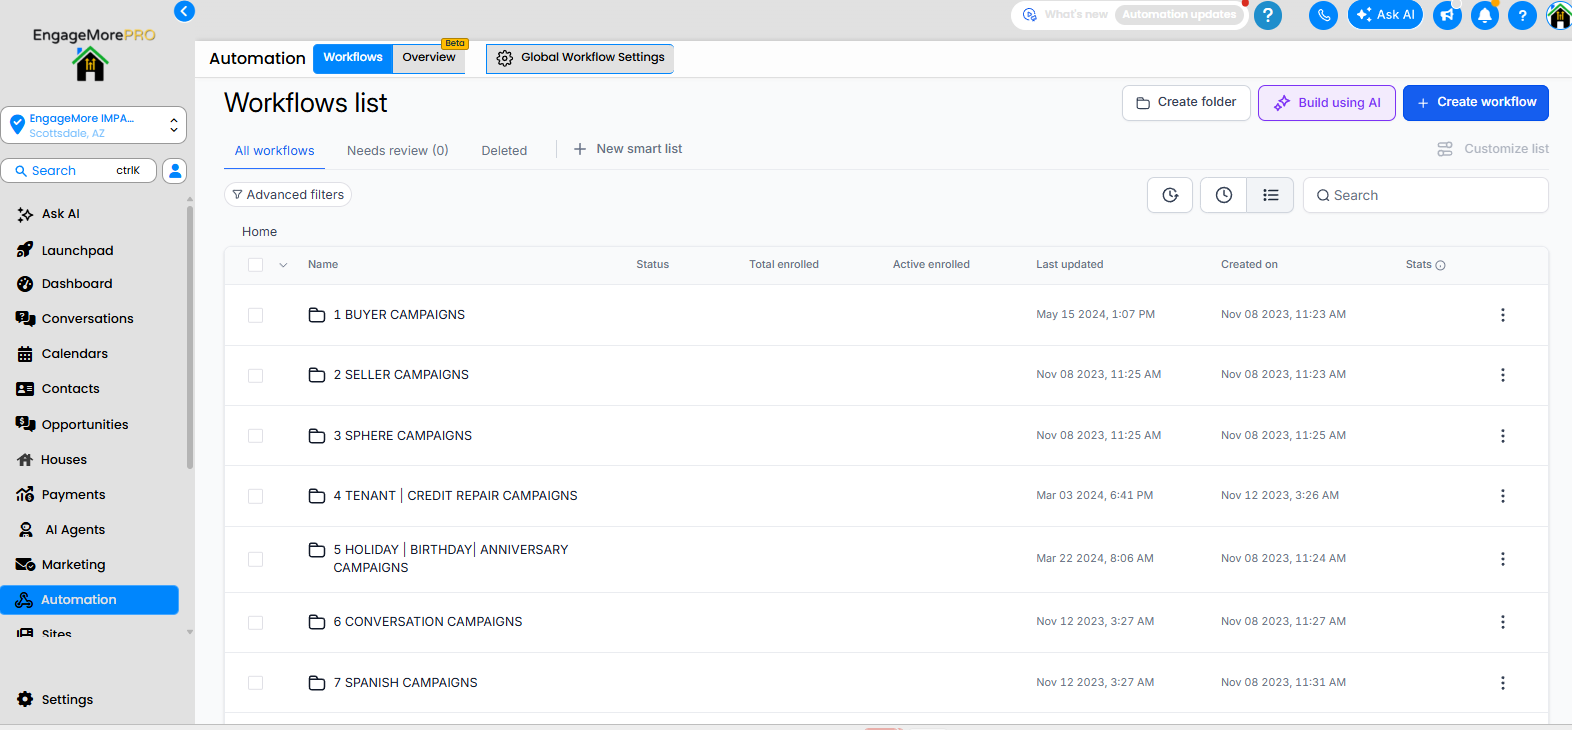Screen dimensions: 1572x730
Task: Check the box for 4 TENANT CREDIT REPAIR
Action: click(256, 496)
